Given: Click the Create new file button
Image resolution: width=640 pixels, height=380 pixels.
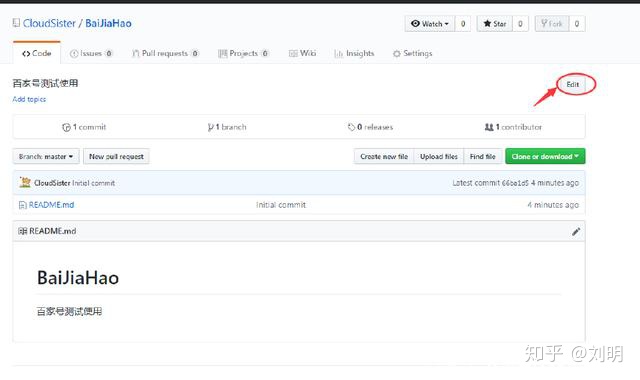Looking at the screenshot, I should tap(384, 156).
